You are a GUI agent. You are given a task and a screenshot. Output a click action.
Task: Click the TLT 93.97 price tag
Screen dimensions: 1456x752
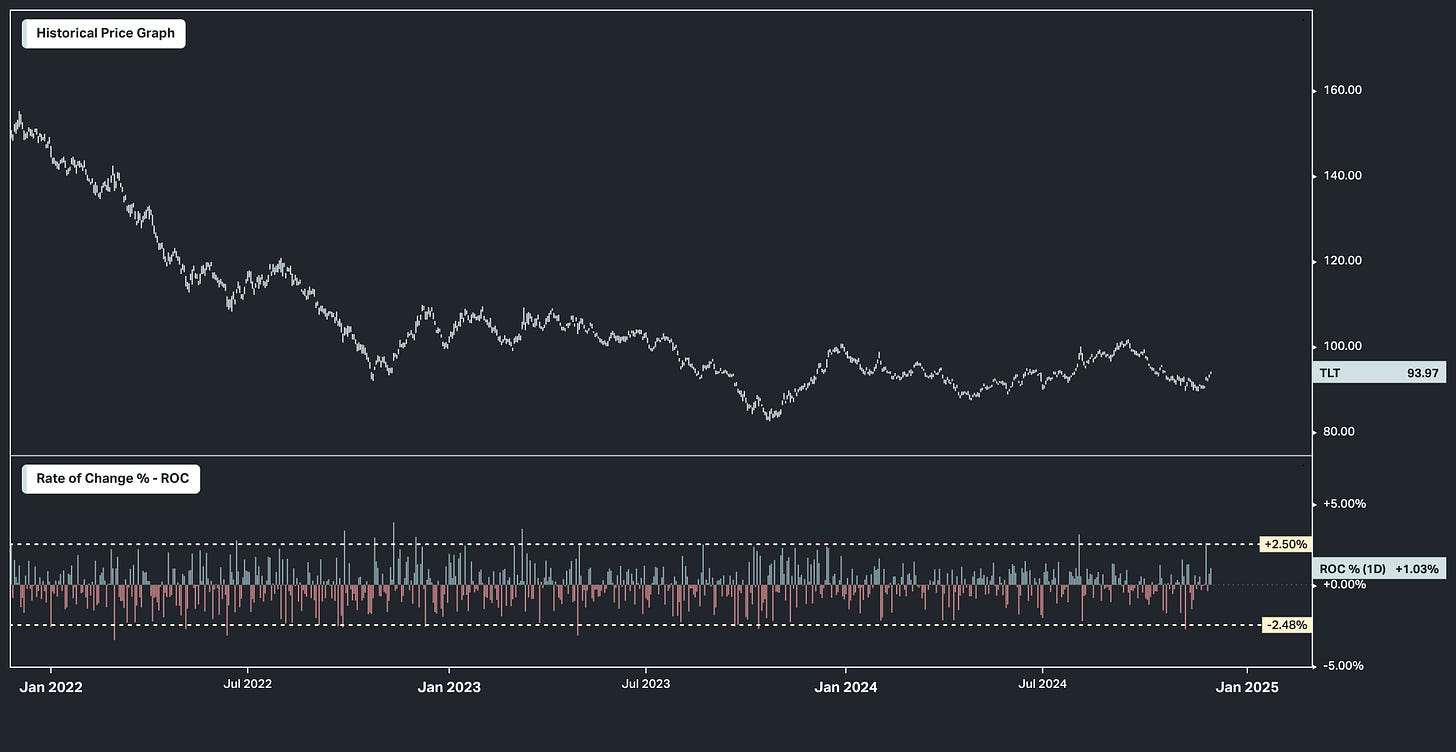(x=1380, y=373)
